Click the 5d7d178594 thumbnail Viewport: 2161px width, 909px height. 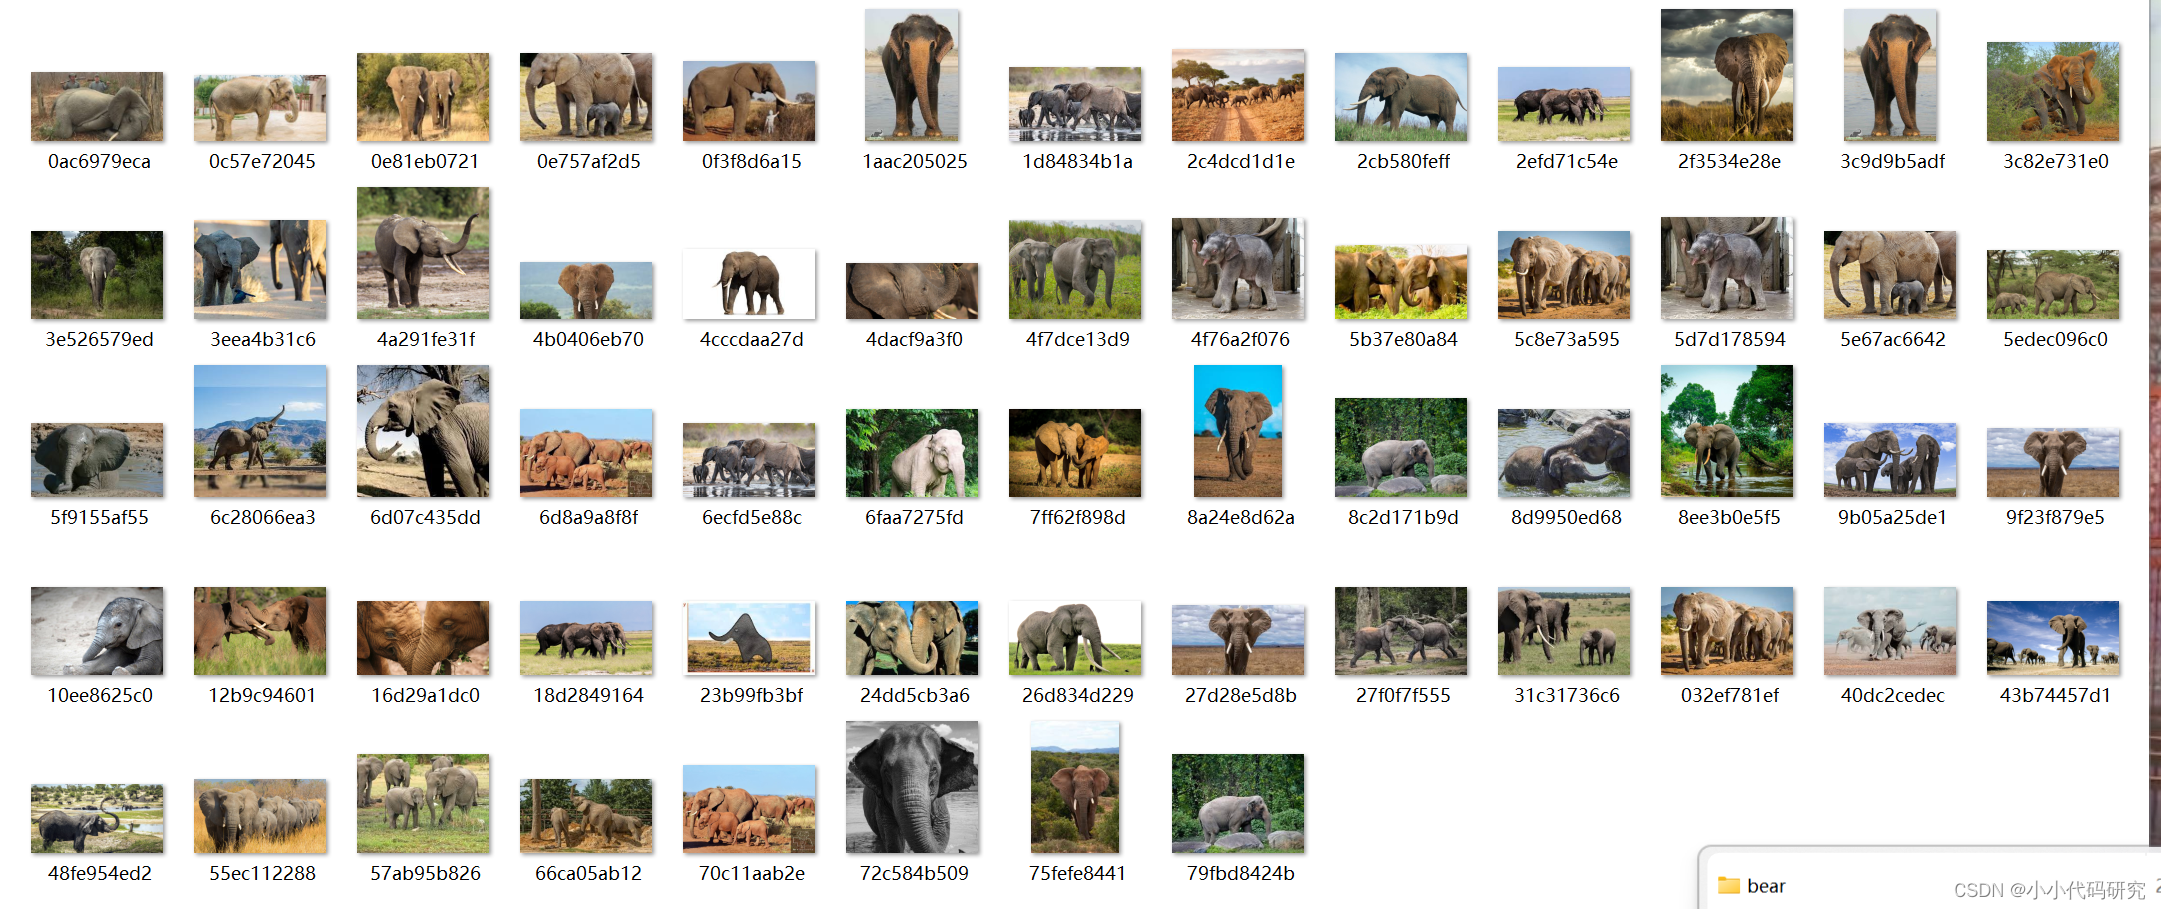1727,268
